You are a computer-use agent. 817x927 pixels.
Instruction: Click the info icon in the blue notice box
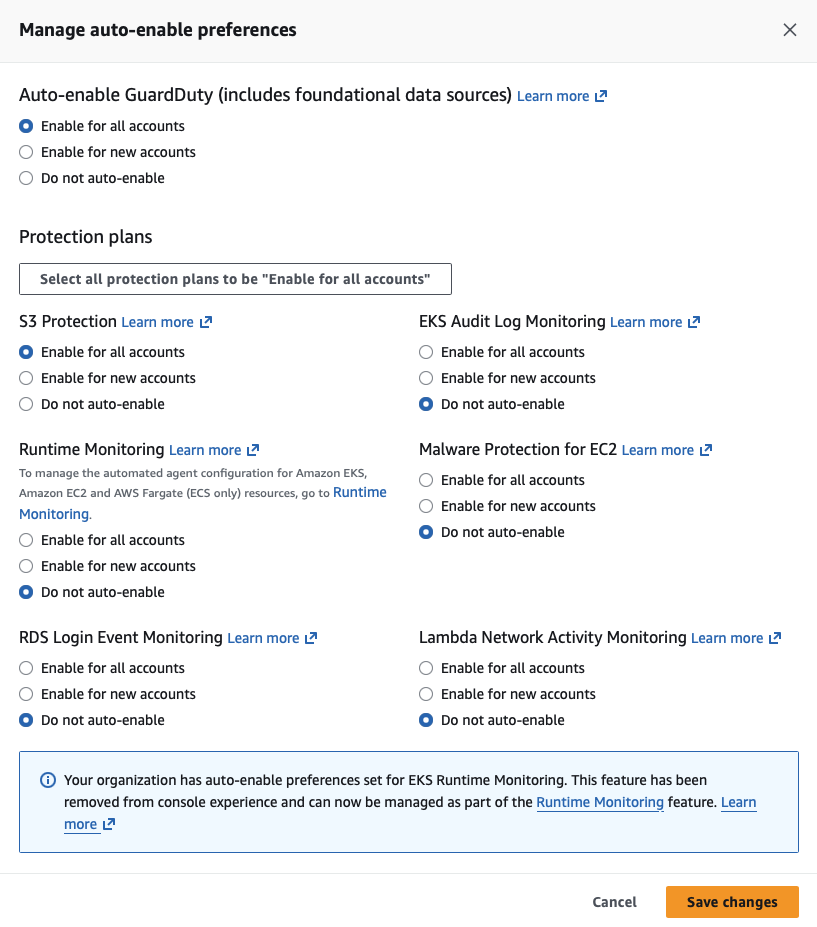(x=47, y=780)
